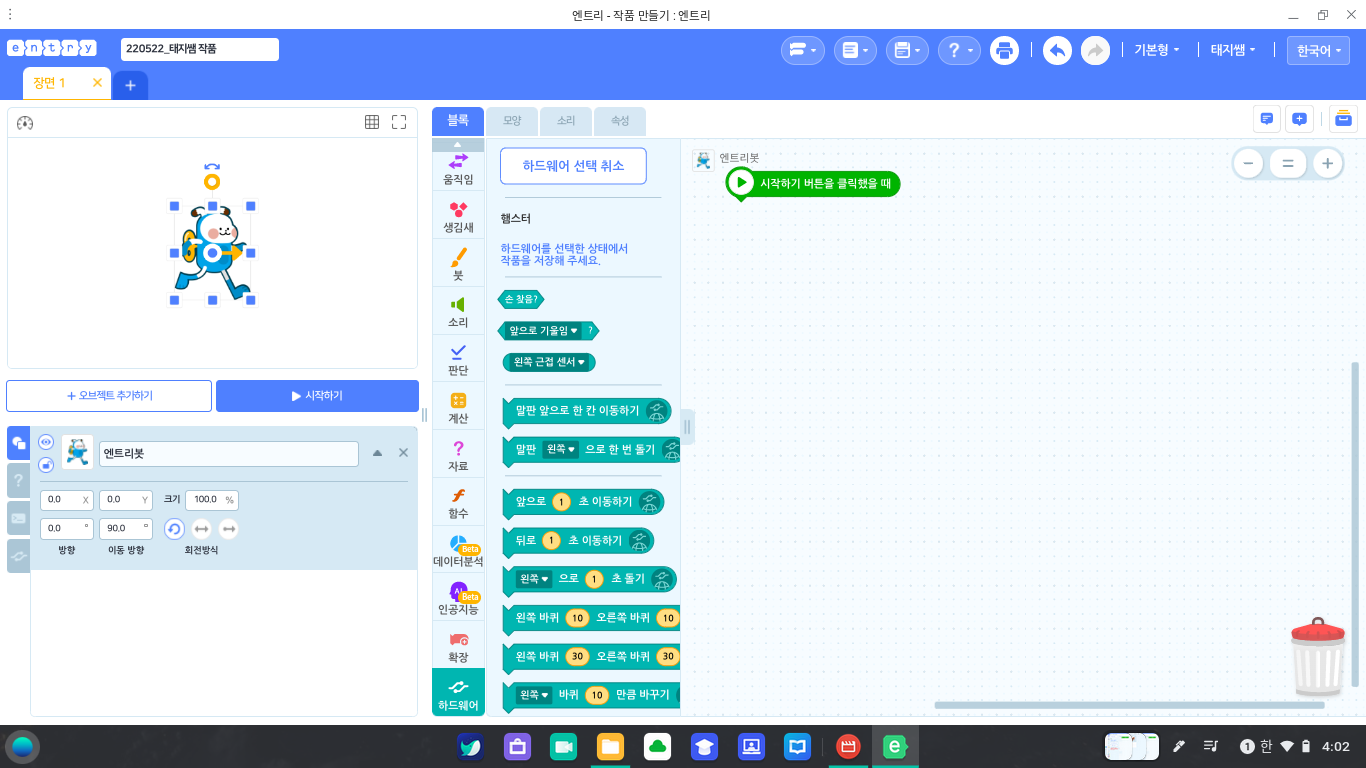Viewport: 1366px width, 768px height.
Task: Click the workspace horizontal scrollbar
Action: [x=1129, y=705]
